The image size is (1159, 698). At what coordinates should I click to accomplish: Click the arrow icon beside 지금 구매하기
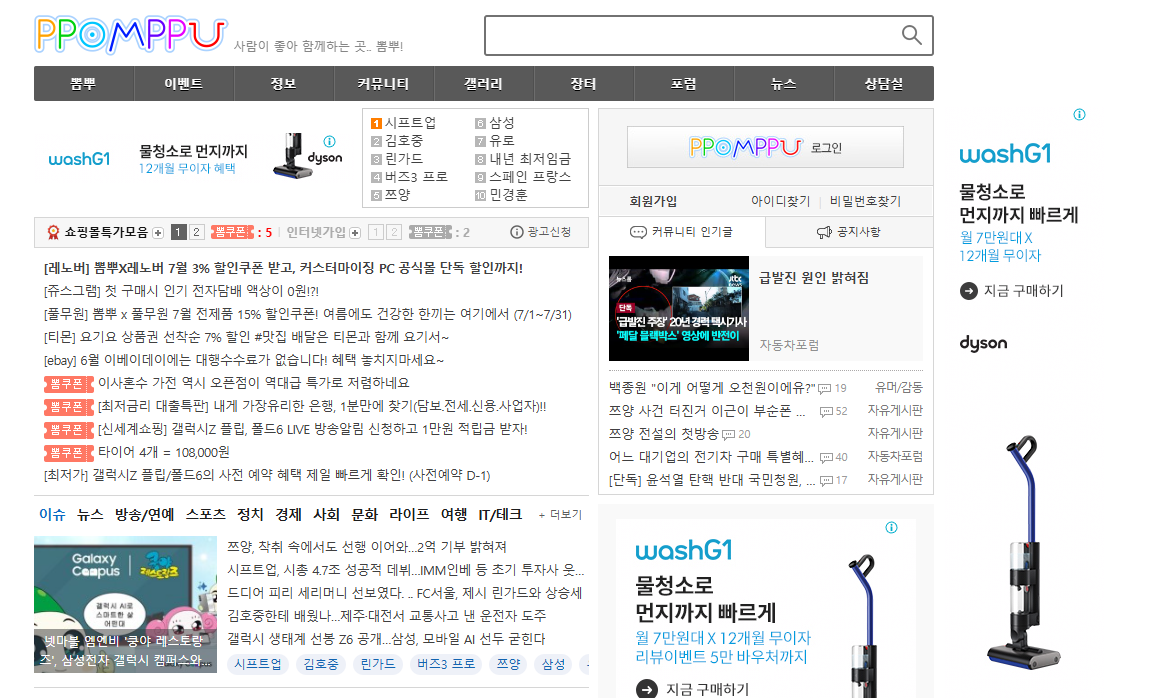[968, 291]
